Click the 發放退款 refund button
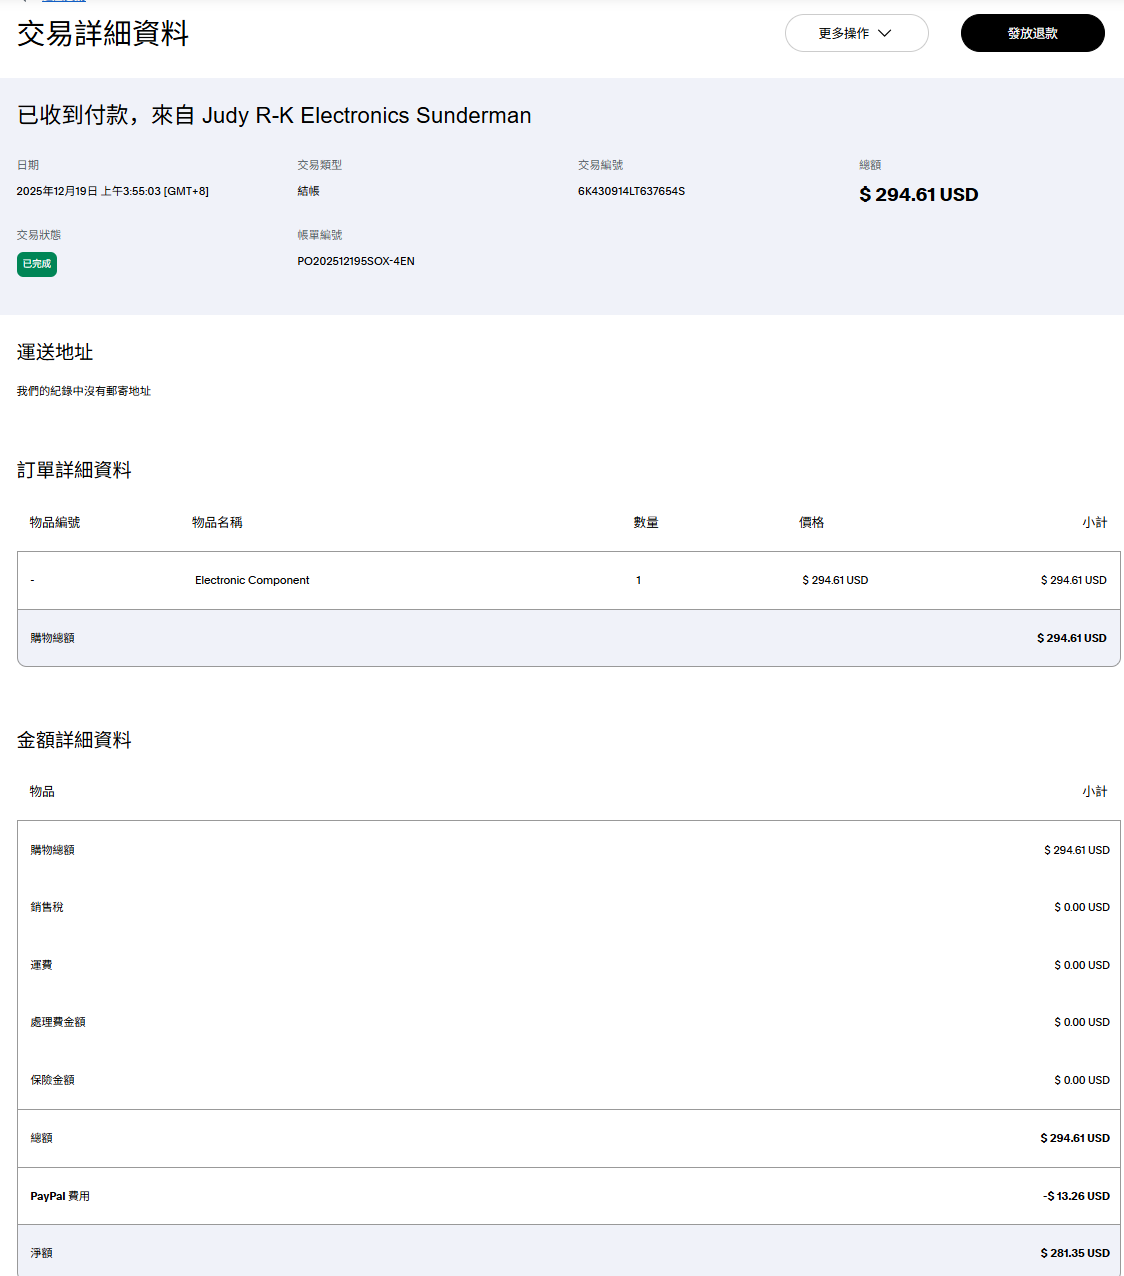Screen dimensions: 1124x1276 [1032, 33]
